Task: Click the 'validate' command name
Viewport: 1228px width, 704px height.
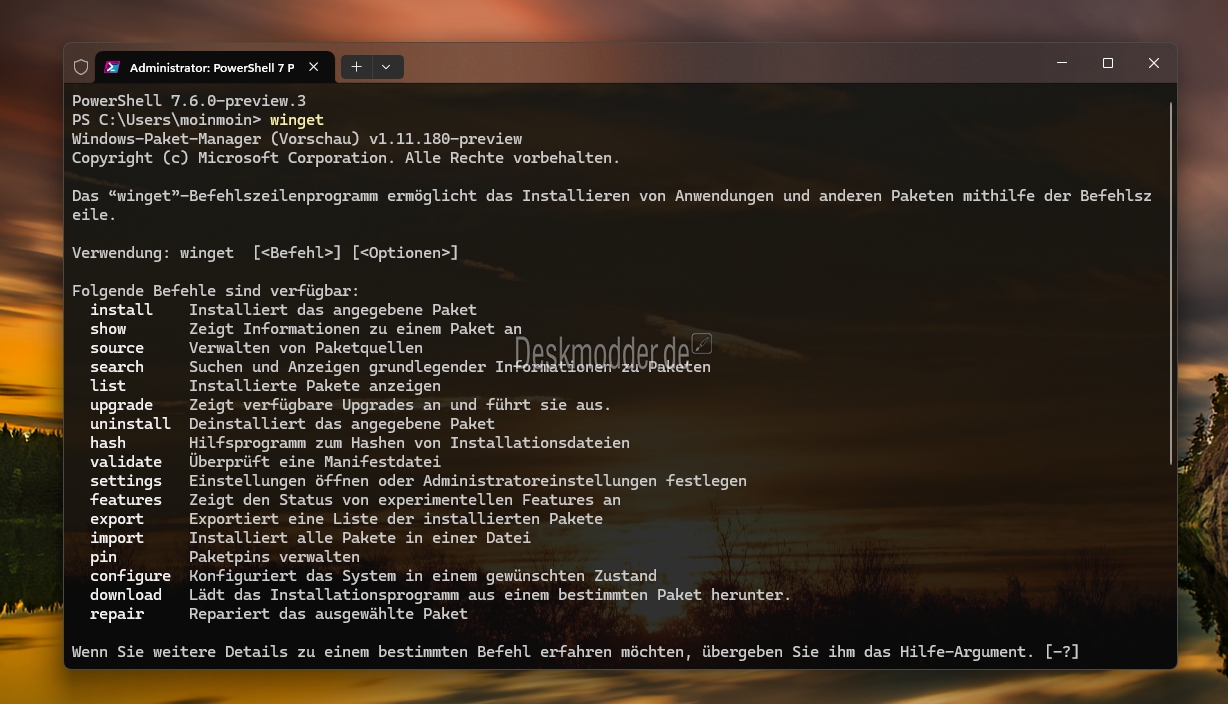Action: tap(126, 462)
